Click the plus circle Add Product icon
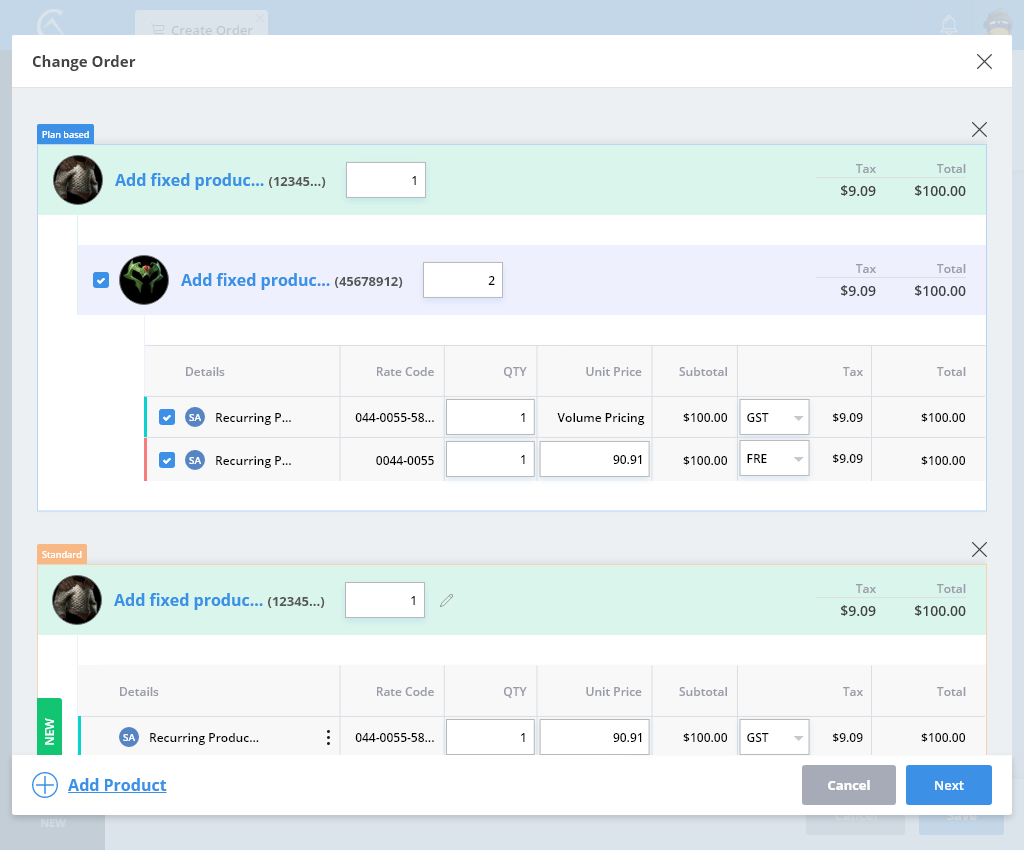The height and width of the screenshot is (850, 1024). [x=45, y=785]
